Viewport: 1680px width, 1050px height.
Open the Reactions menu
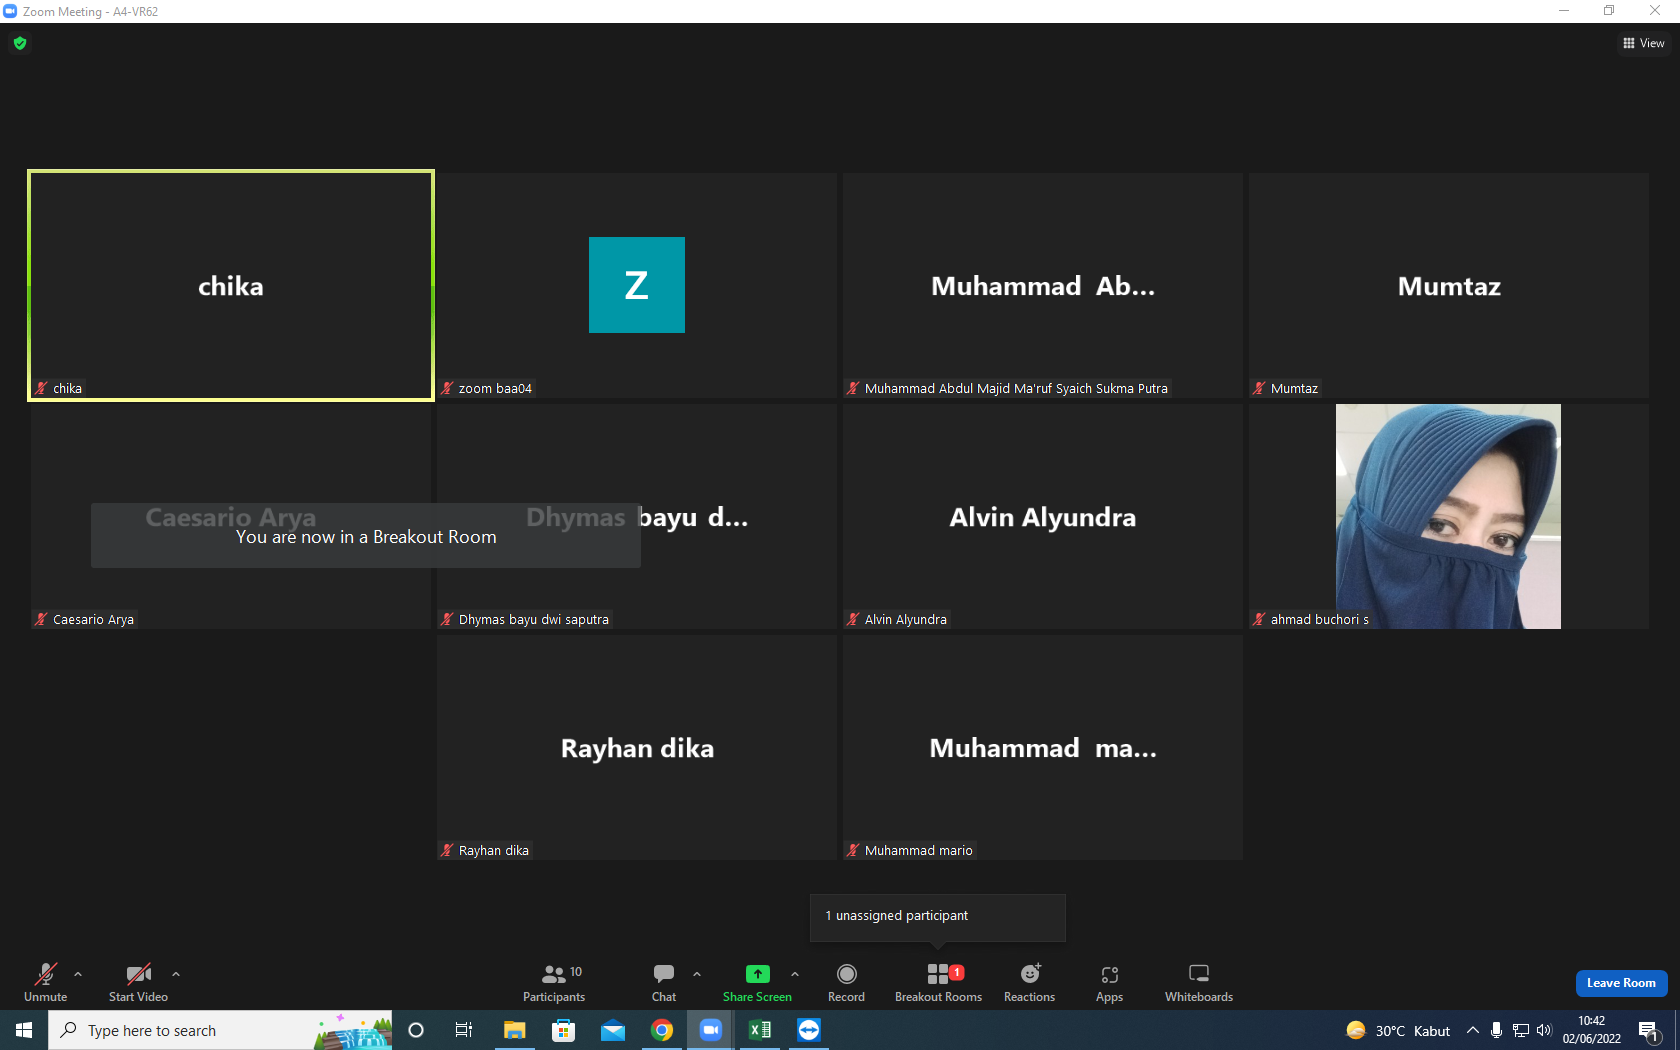pyautogui.click(x=1029, y=982)
